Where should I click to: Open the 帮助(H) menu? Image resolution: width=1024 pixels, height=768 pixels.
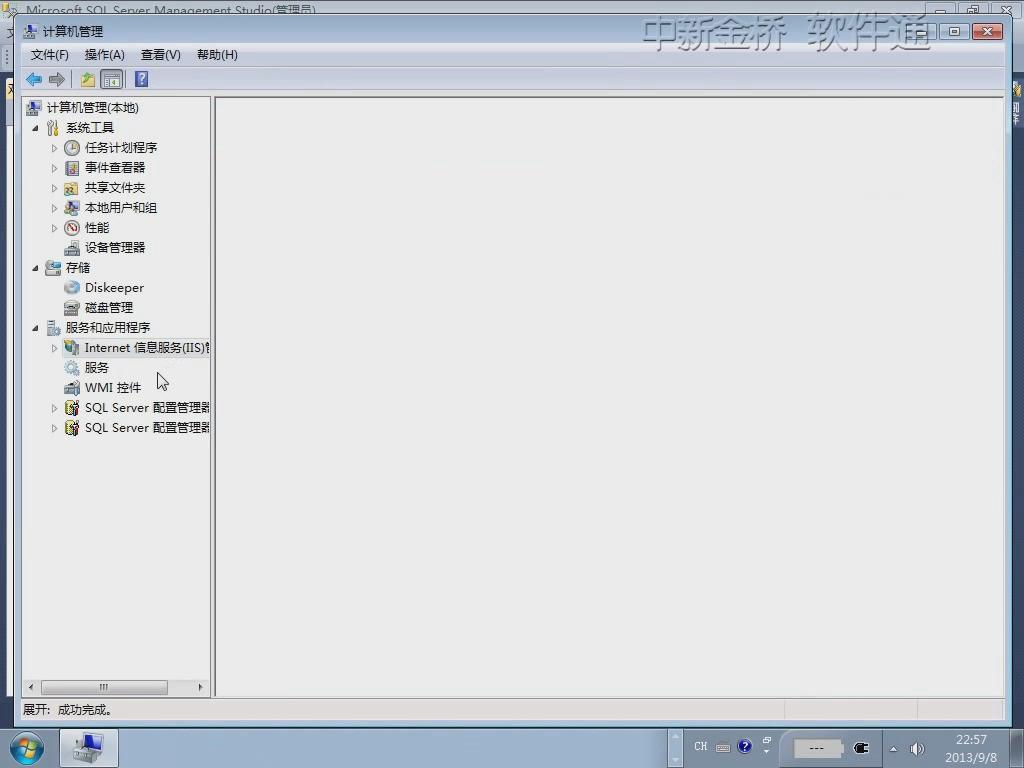[x=217, y=55]
